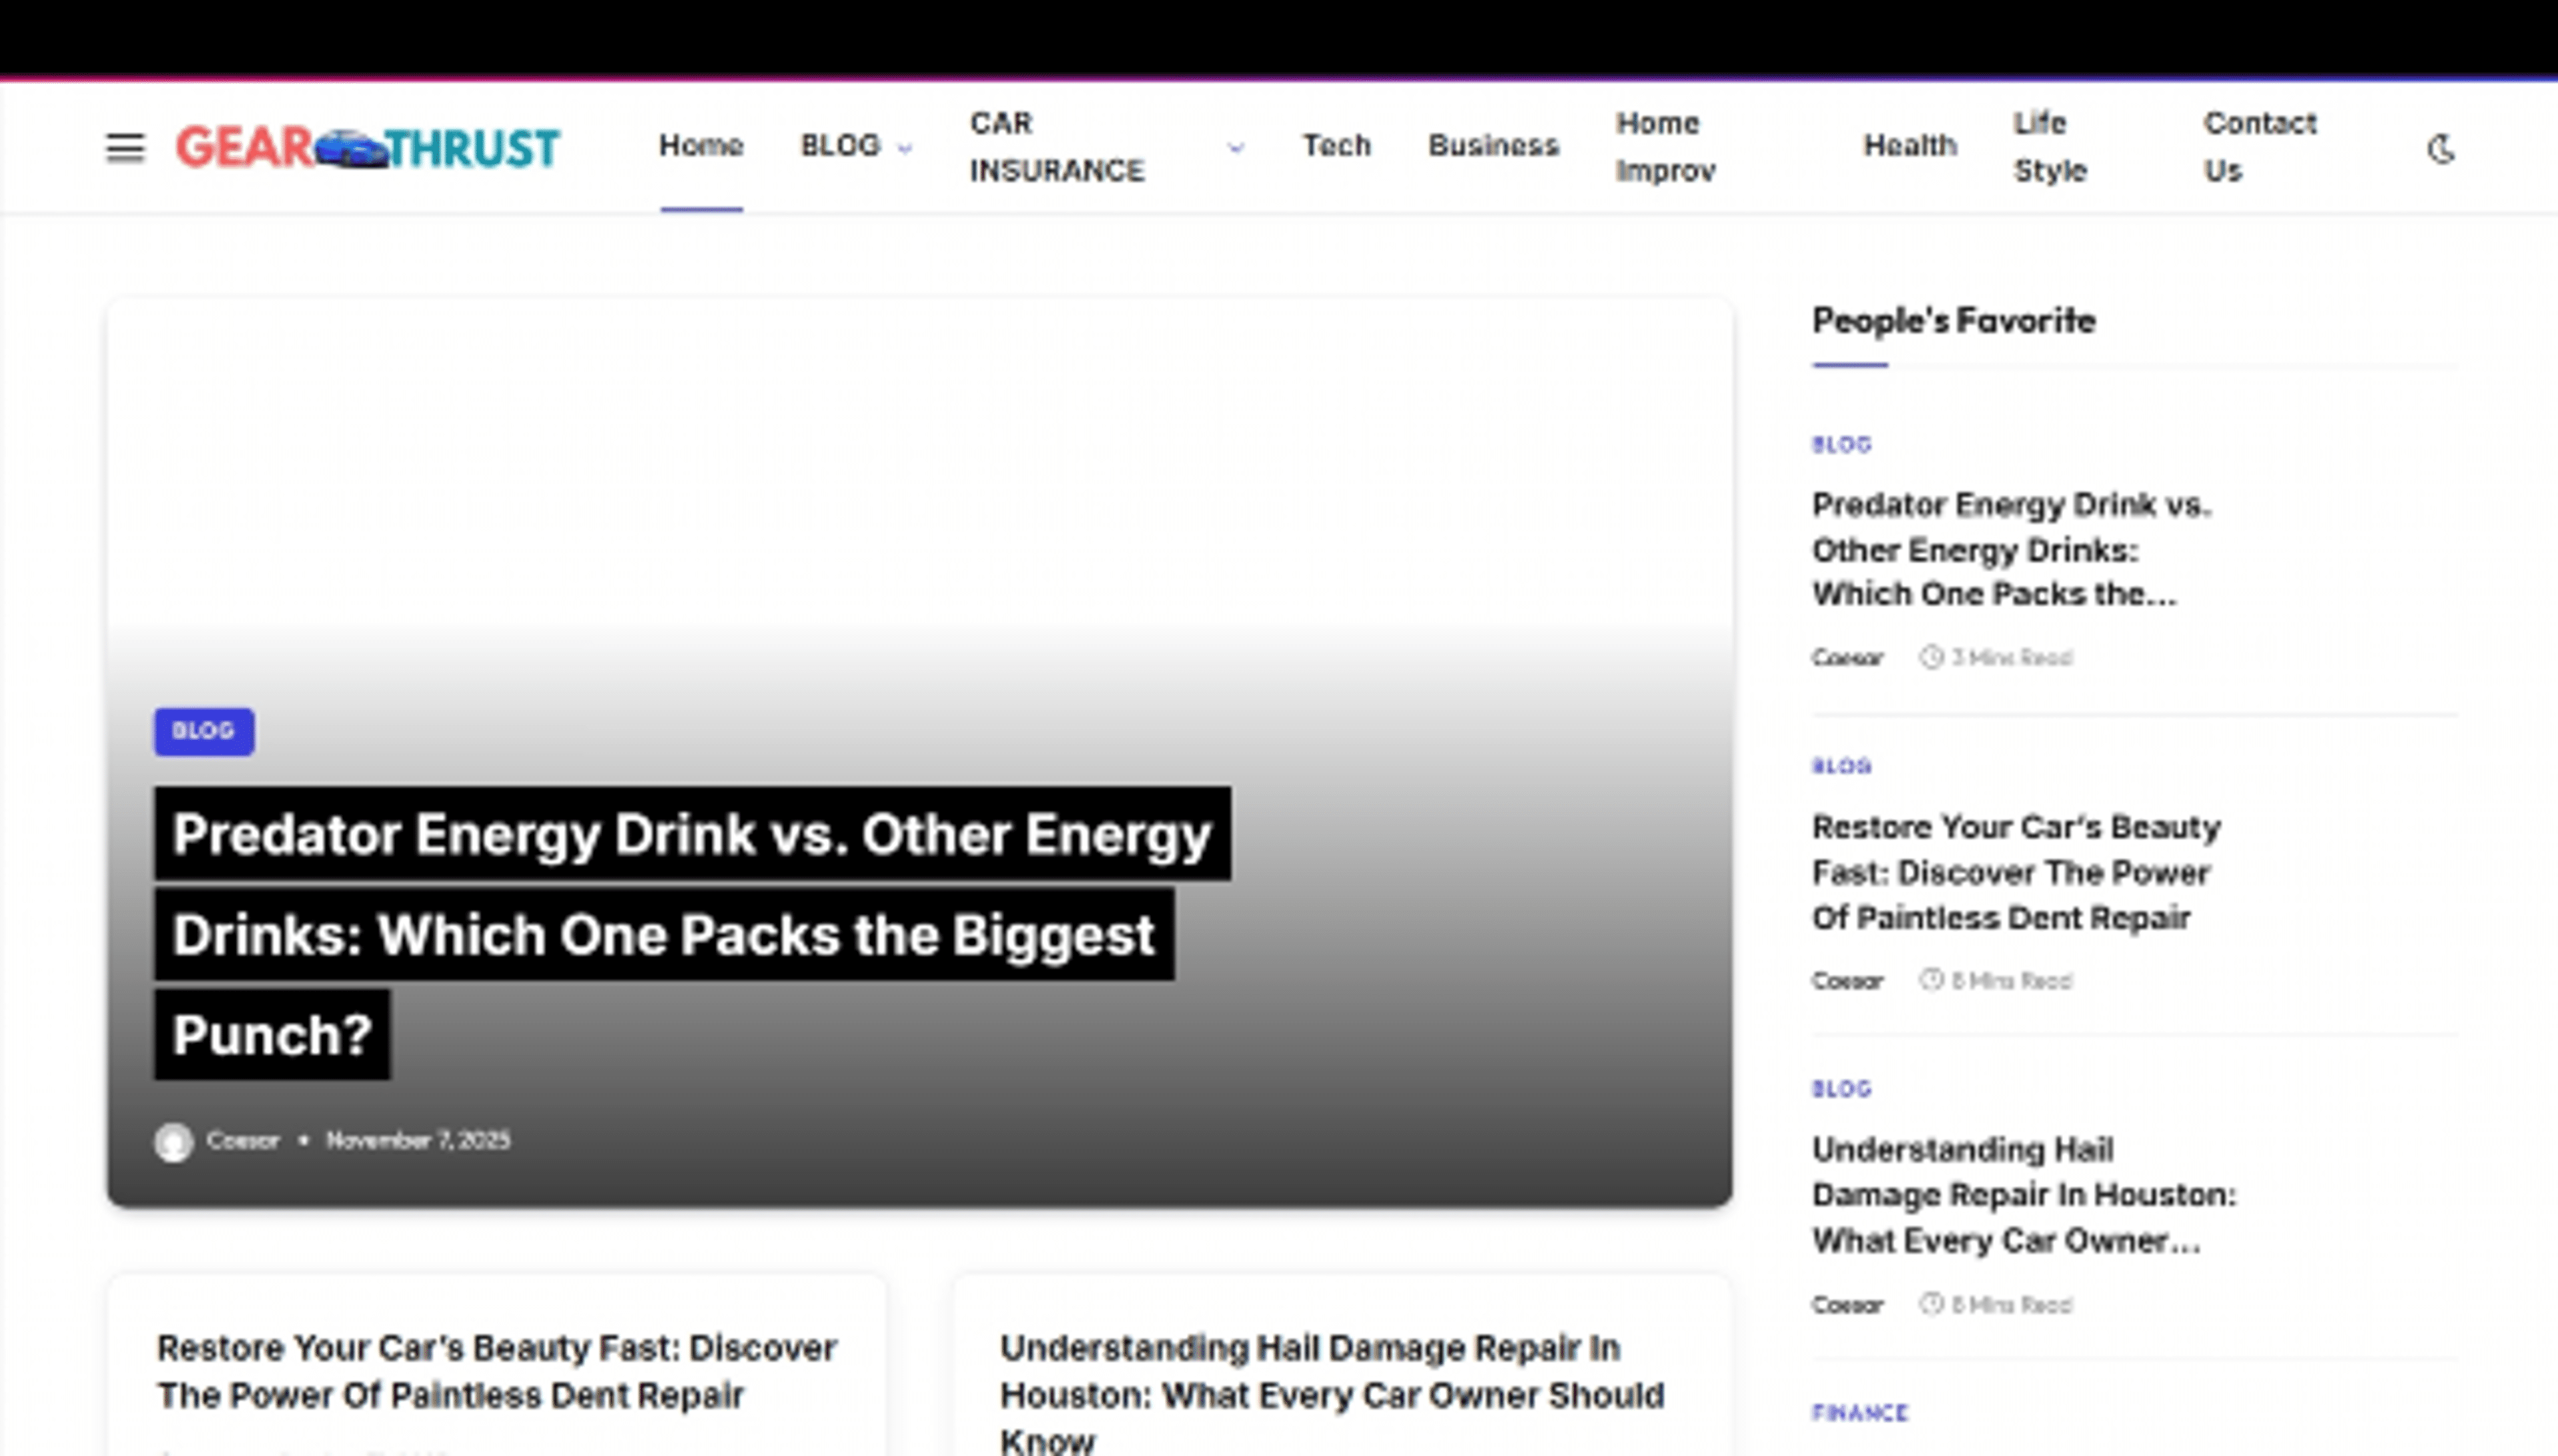Open sidebar Understanding Hail Damage Repair article
The image size is (2558, 1456).
(2022, 1194)
